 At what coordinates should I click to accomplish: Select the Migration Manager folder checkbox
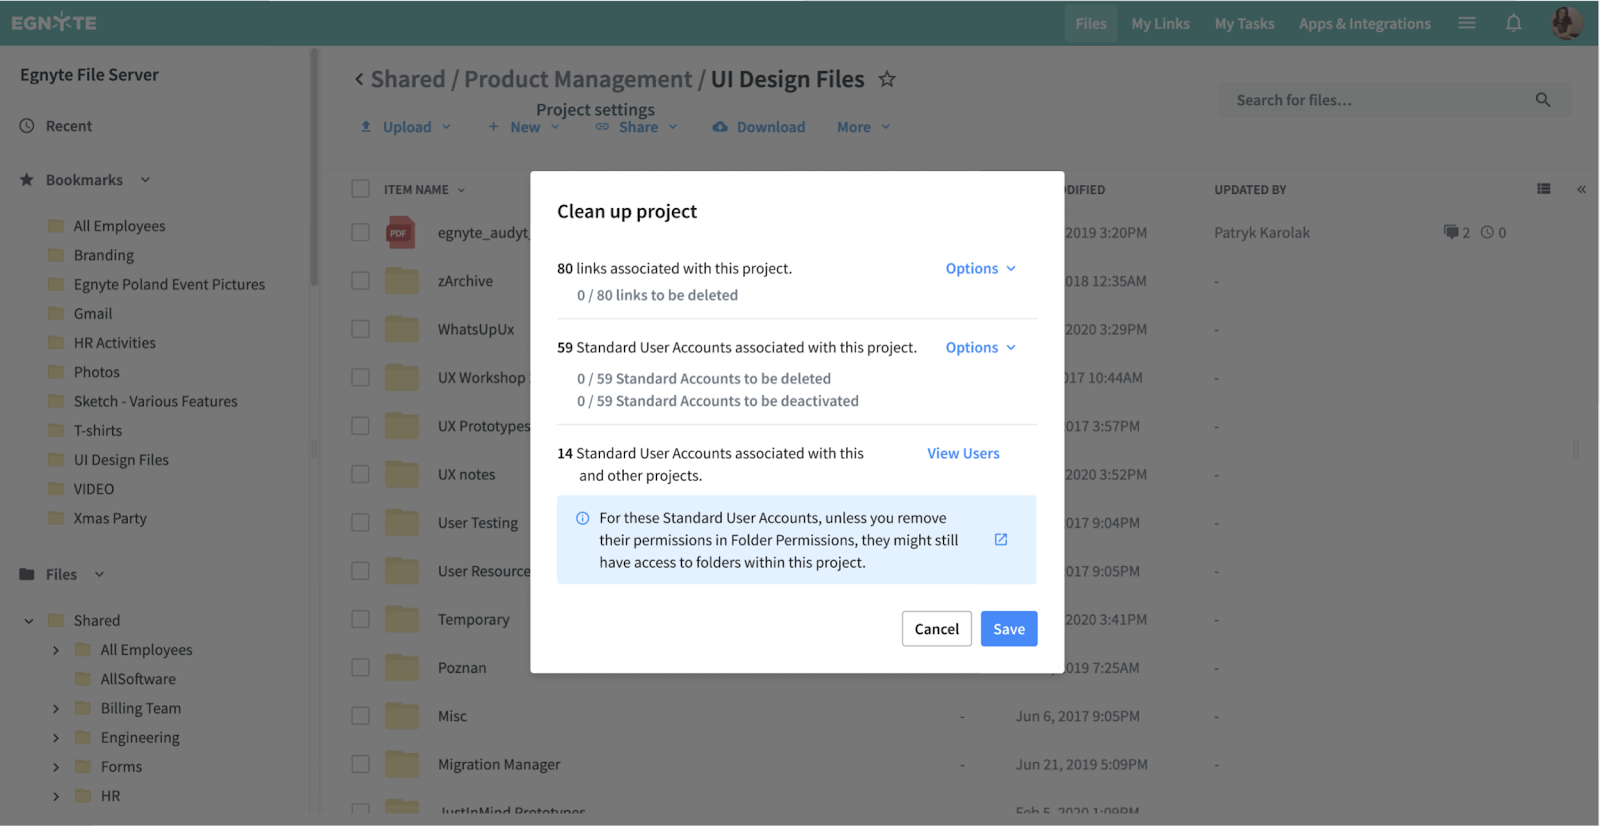[x=360, y=764]
